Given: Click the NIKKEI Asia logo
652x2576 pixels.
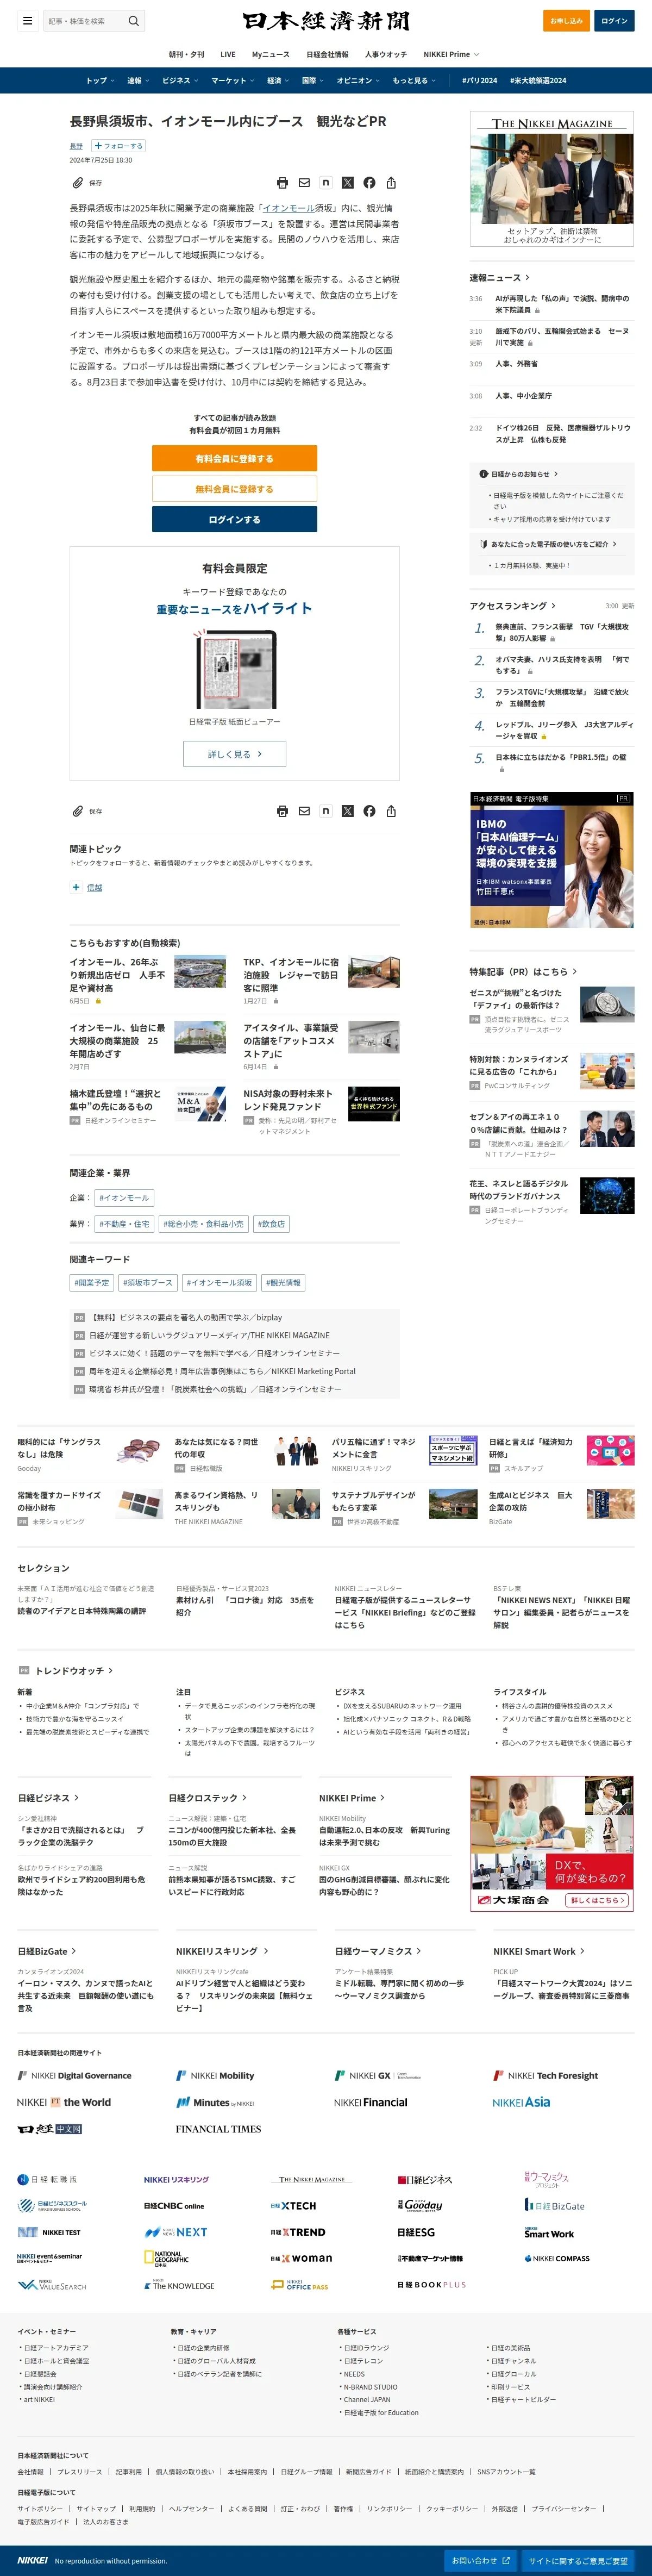Looking at the screenshot, I should pyautogui.click(x=521, y=2102).
